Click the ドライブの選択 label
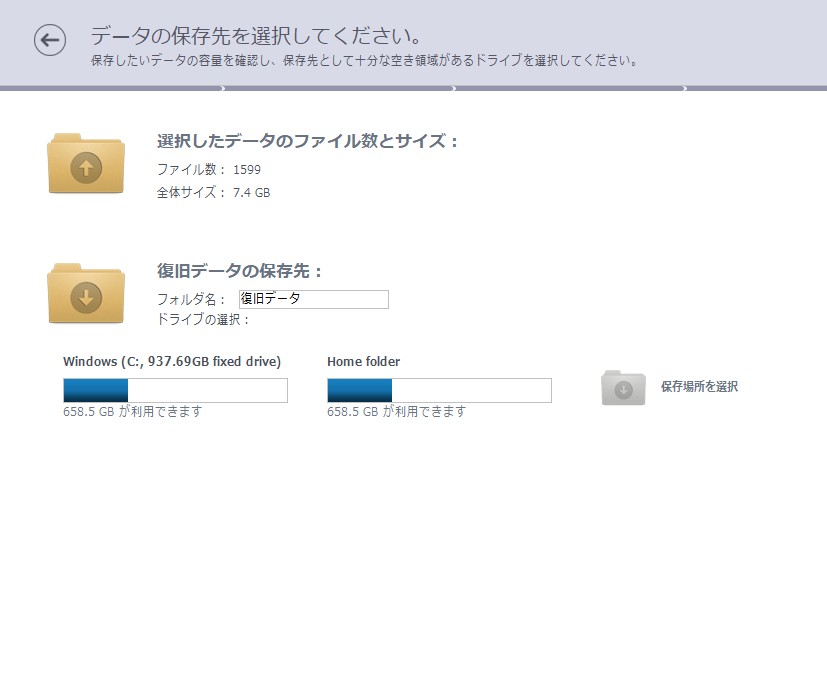 (203, 320)
